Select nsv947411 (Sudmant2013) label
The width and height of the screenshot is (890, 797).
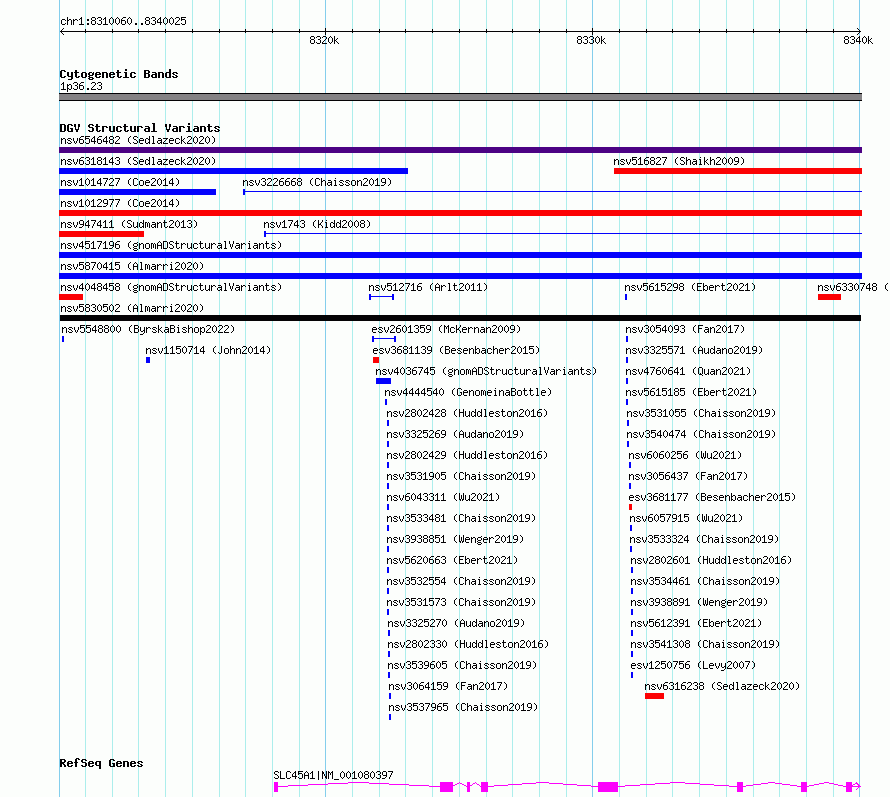129,224
